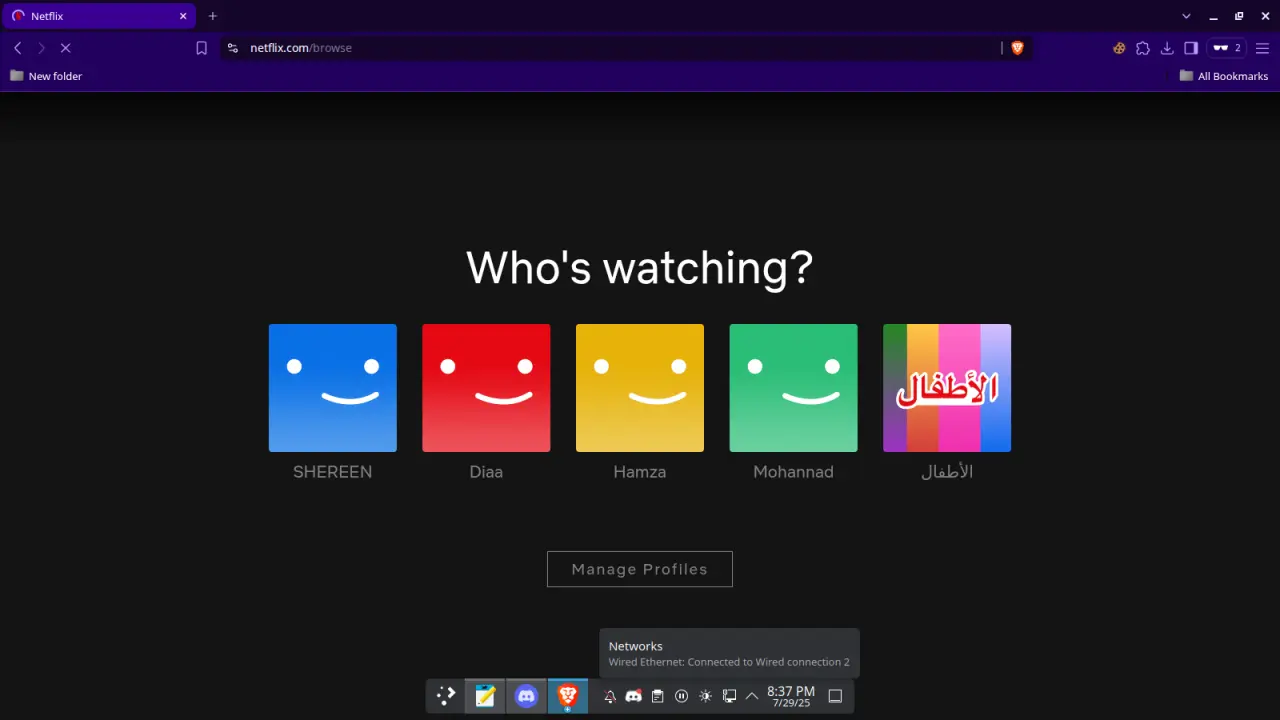Close the Netflix tab
1280x720 pixels.
tap(183, 16)
